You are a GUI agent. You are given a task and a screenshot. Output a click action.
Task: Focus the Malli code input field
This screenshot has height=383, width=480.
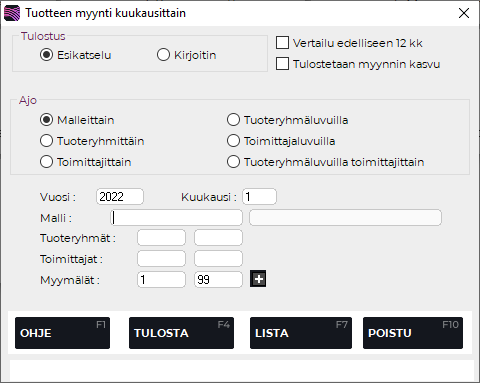tap(176, 218)
